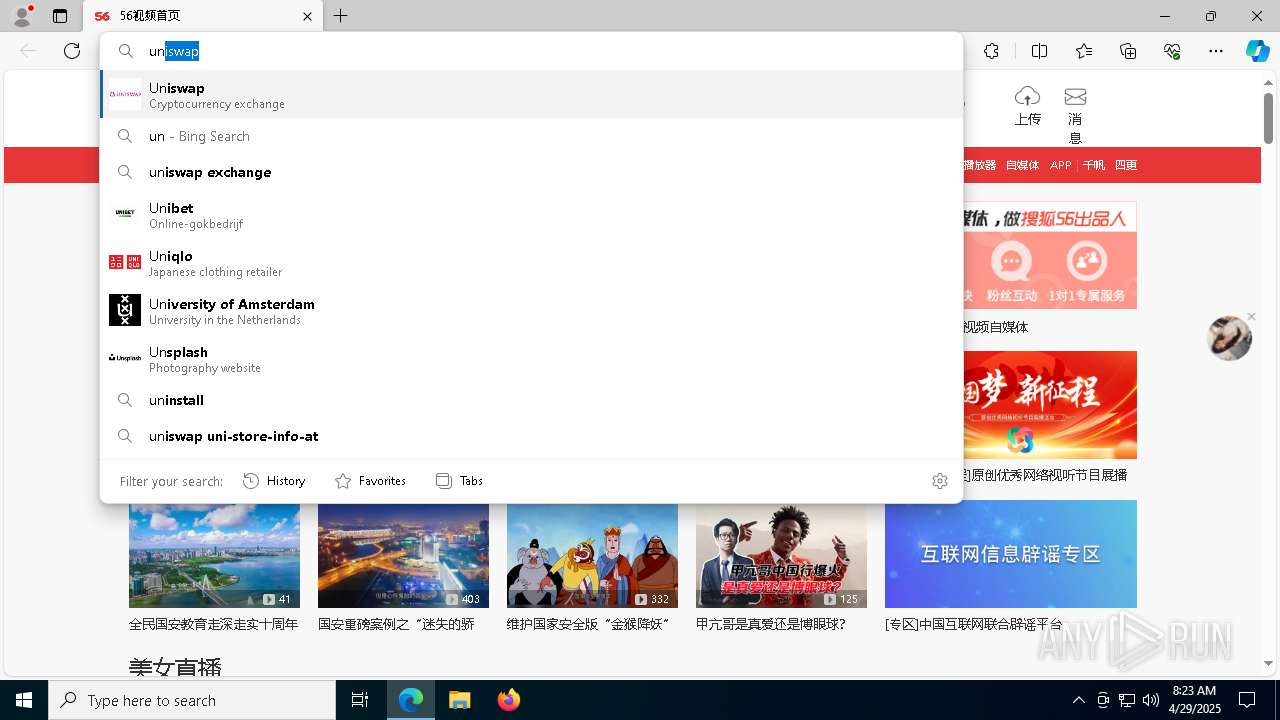Click Microsoft Edge taskbar icon
1280x720 pixels.
(411, 700)
